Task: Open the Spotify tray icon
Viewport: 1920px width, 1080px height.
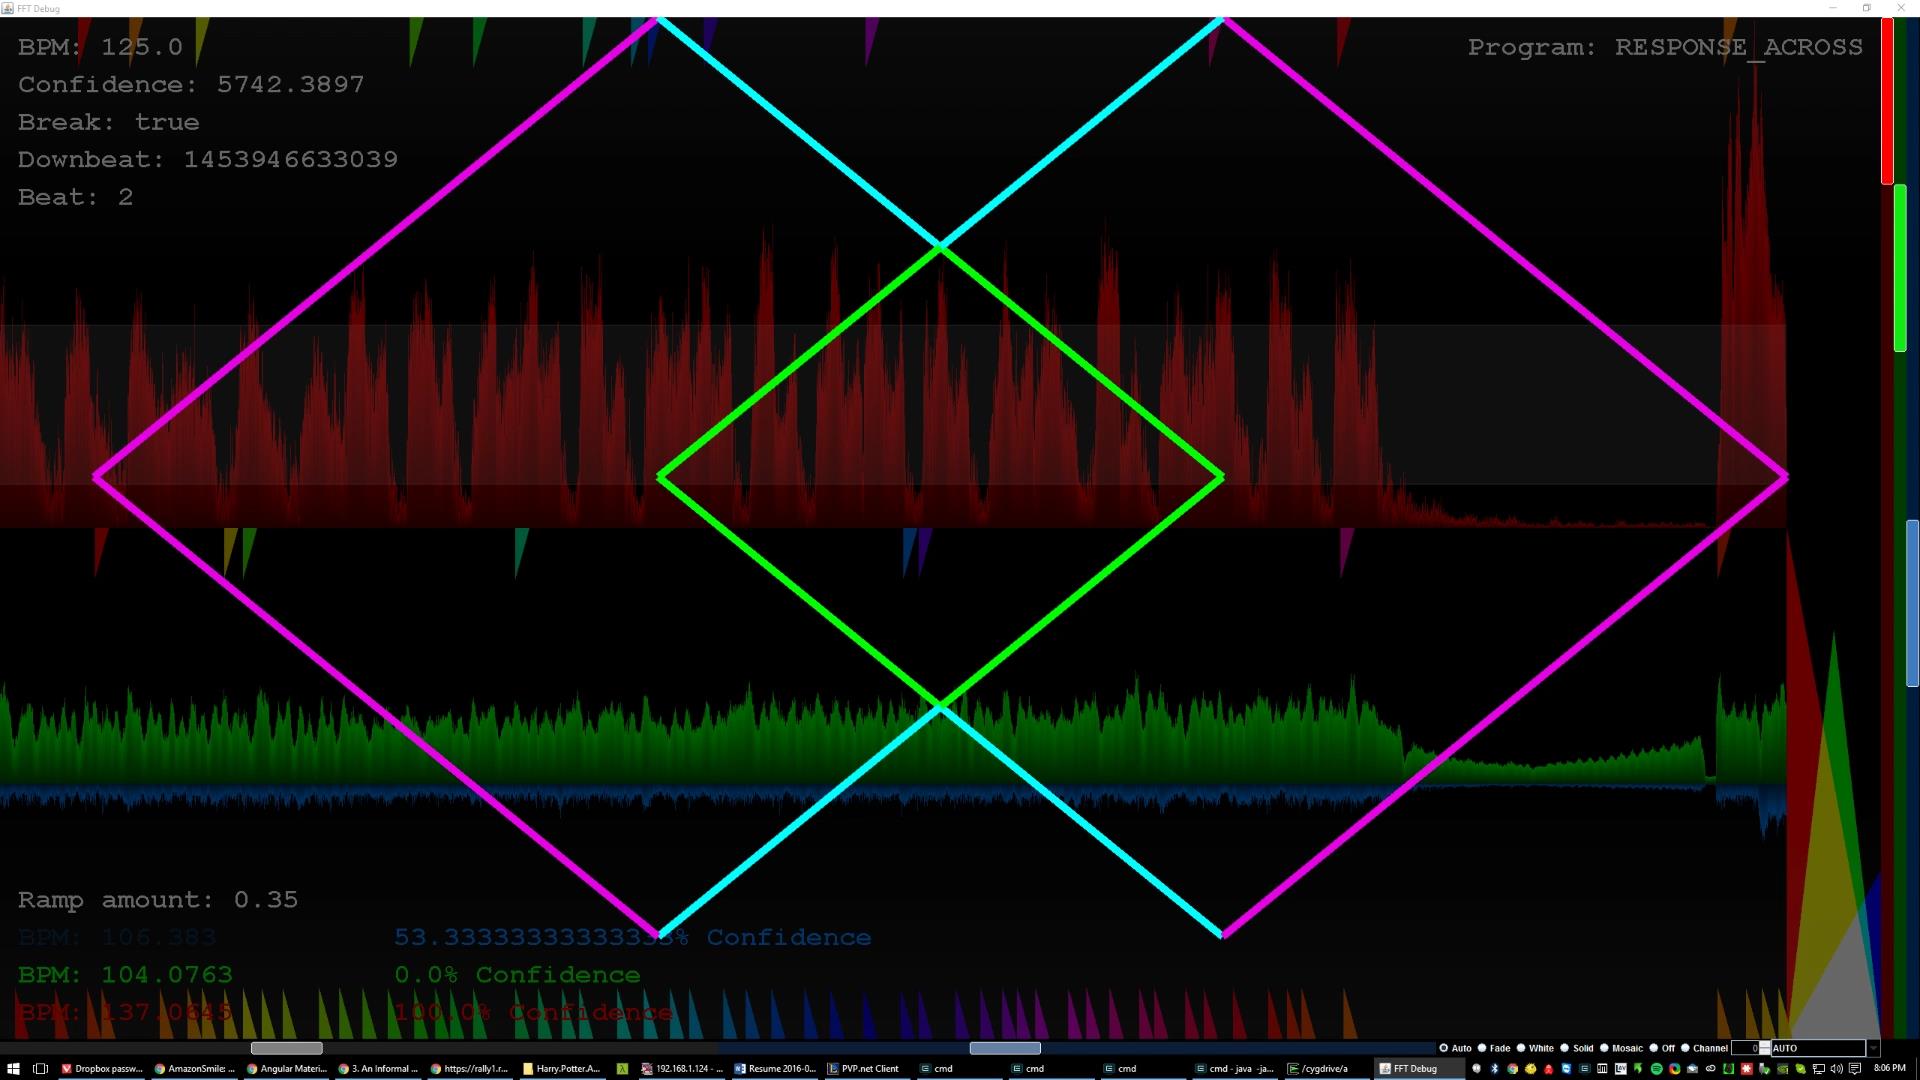Action: (x=1657, y=1068)
